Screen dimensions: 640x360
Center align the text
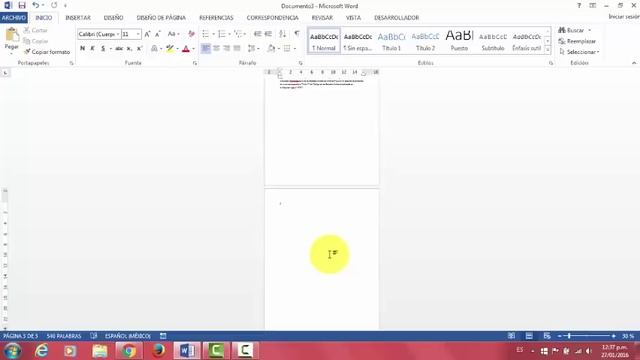coord(216,49)
